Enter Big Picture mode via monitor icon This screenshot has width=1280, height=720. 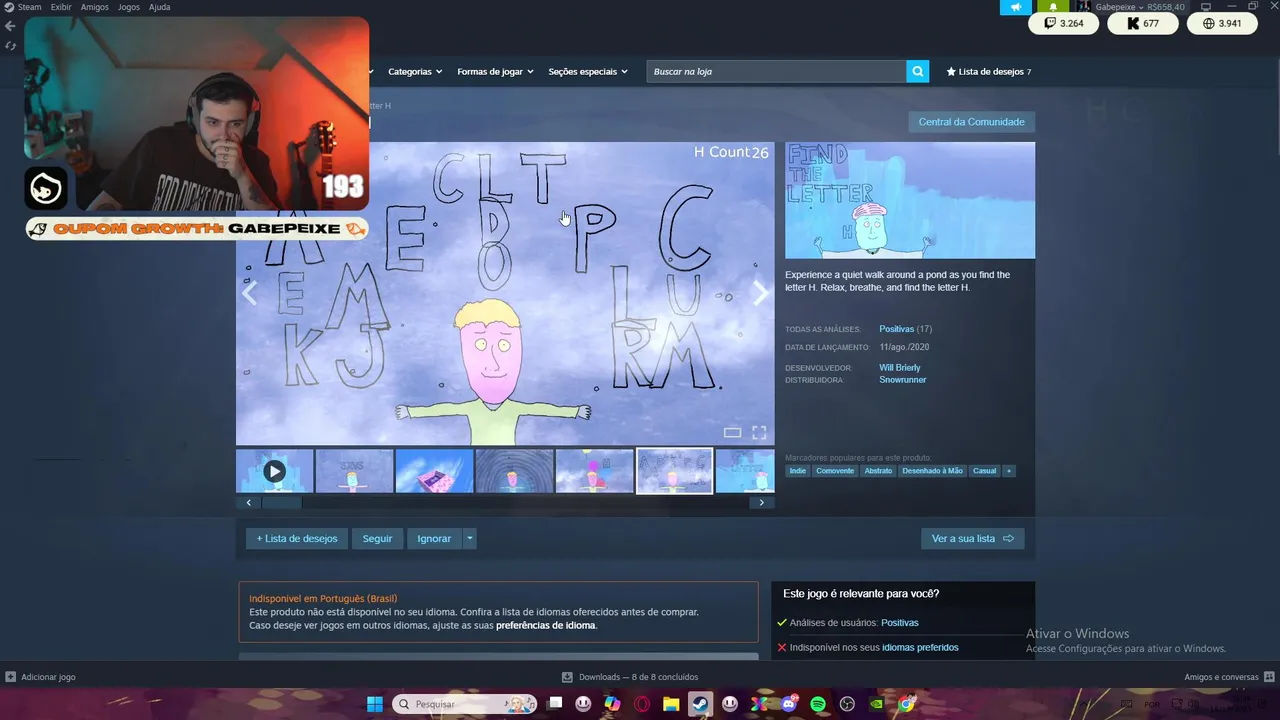click(1206, 7)
